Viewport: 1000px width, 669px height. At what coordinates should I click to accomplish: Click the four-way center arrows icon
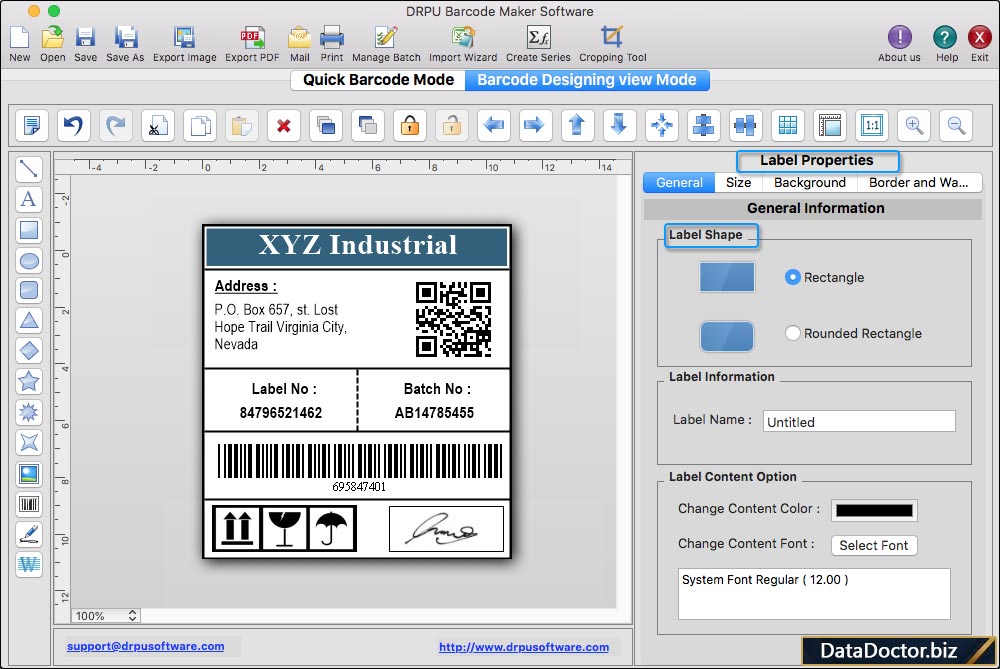click(x=661, y=125)
